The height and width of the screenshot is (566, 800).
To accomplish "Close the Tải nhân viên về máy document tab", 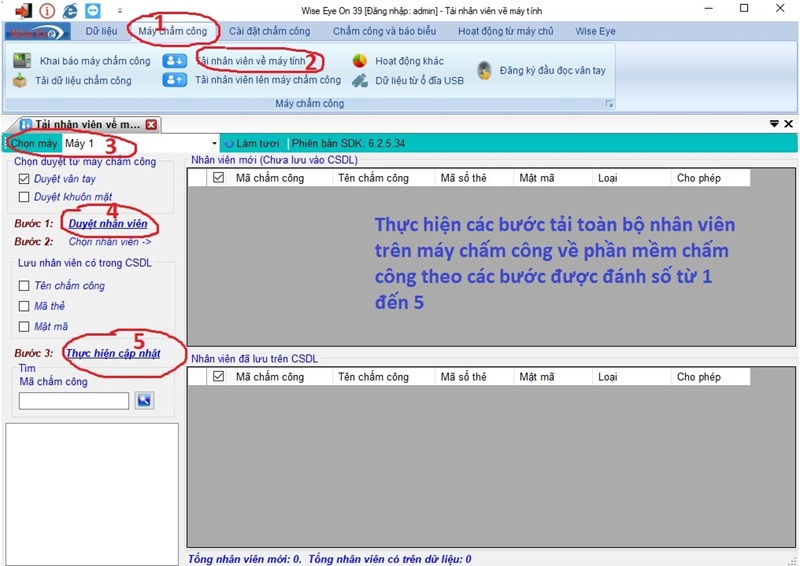I will (x=151, y=125).
